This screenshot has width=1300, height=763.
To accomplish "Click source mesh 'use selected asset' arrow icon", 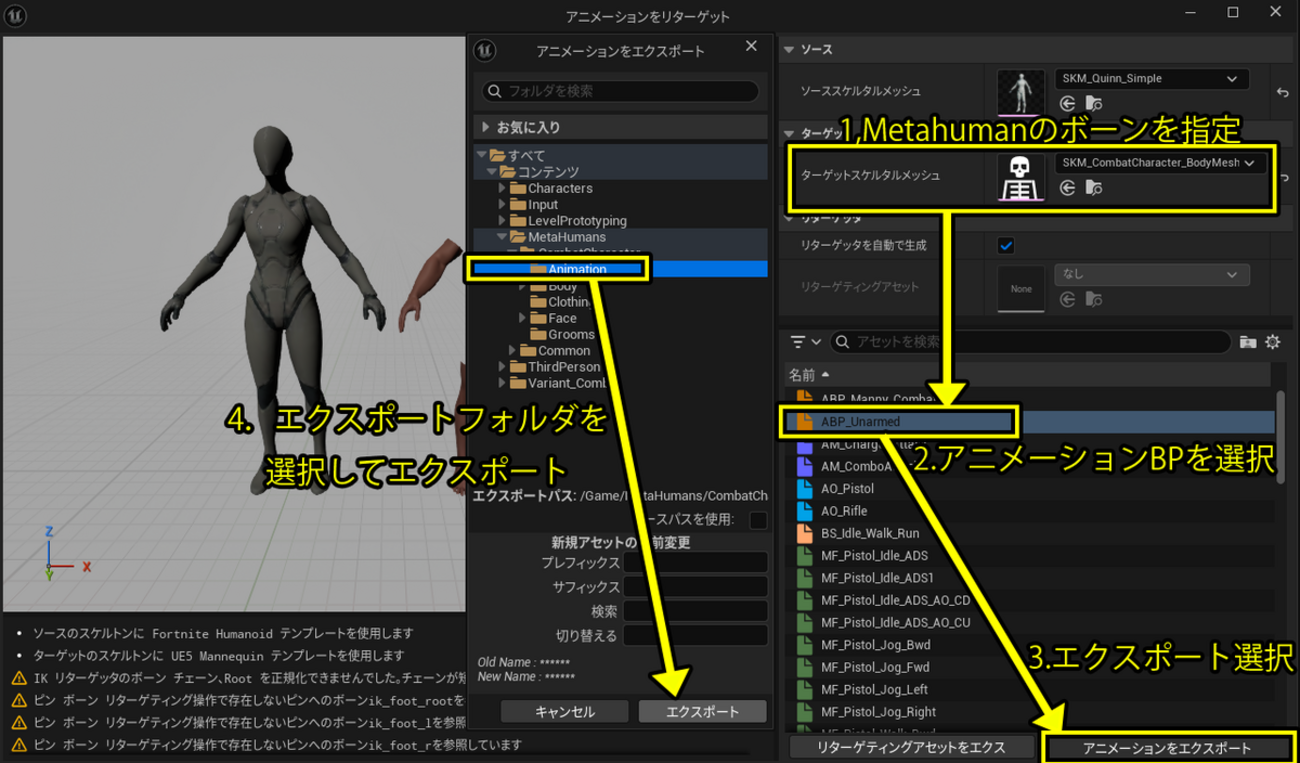I will click(x=1067, y=102).
